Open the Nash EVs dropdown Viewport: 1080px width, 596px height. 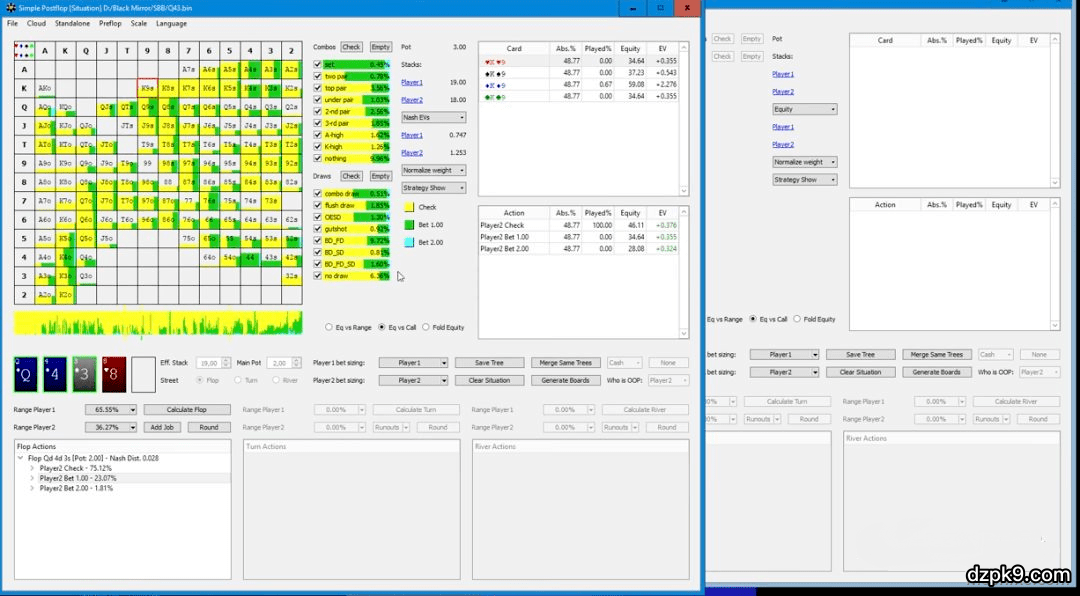433,117
